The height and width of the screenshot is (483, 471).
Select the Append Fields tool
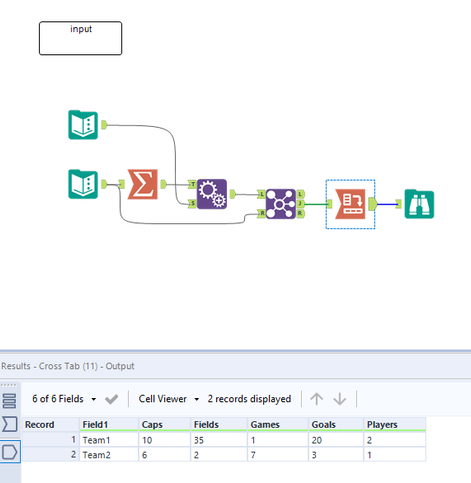(x=212, y=194)
